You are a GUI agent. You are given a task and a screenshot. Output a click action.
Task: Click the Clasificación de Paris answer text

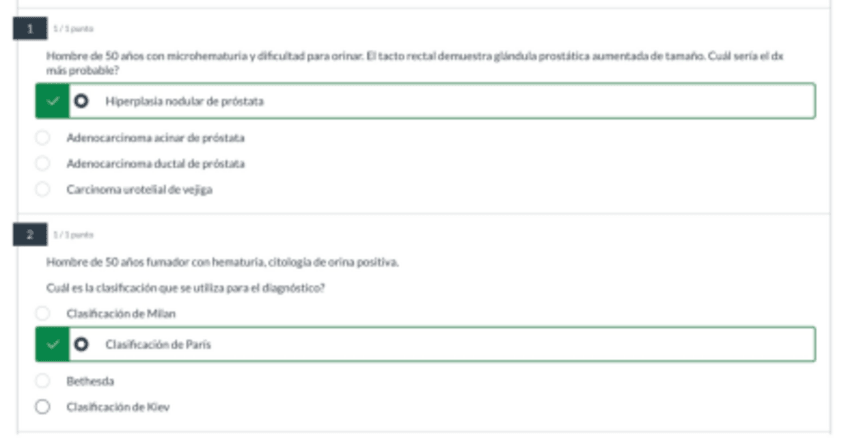(158, 345)
